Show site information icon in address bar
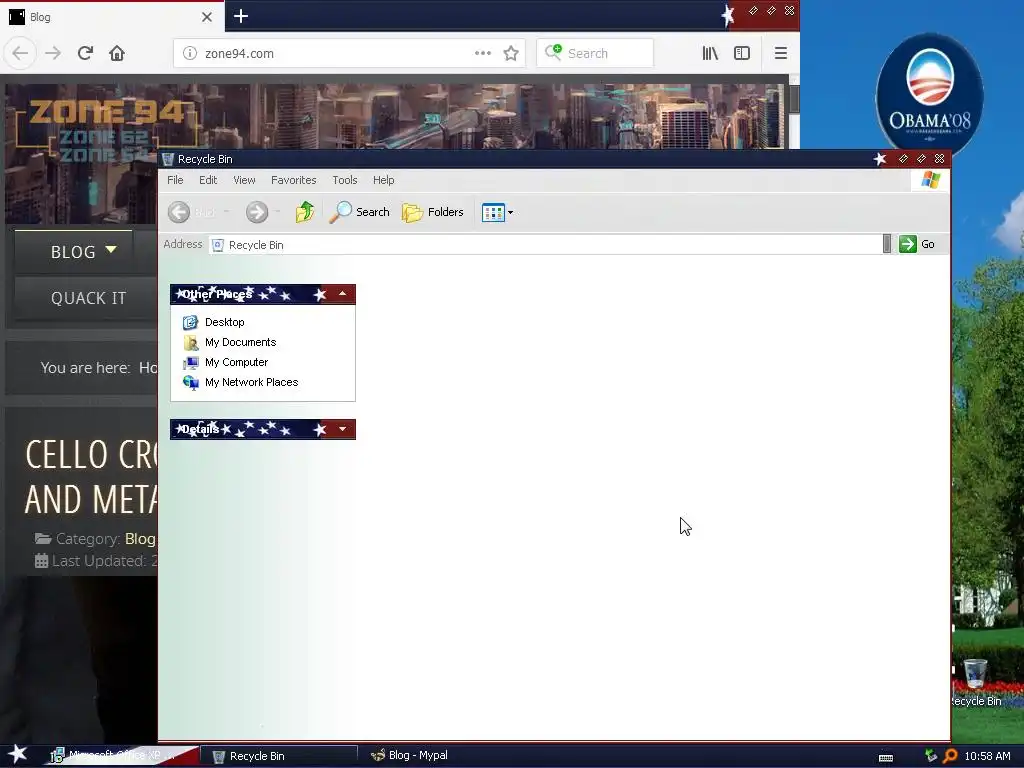1024x768 pixels. pyautogui.click(x=189, y=53)
